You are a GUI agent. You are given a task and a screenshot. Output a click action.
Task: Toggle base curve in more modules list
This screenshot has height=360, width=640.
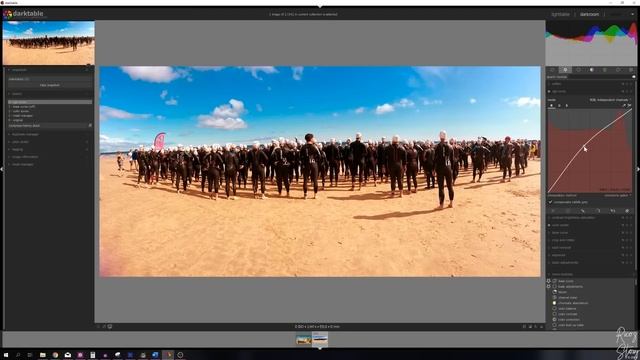coord(565,281)
